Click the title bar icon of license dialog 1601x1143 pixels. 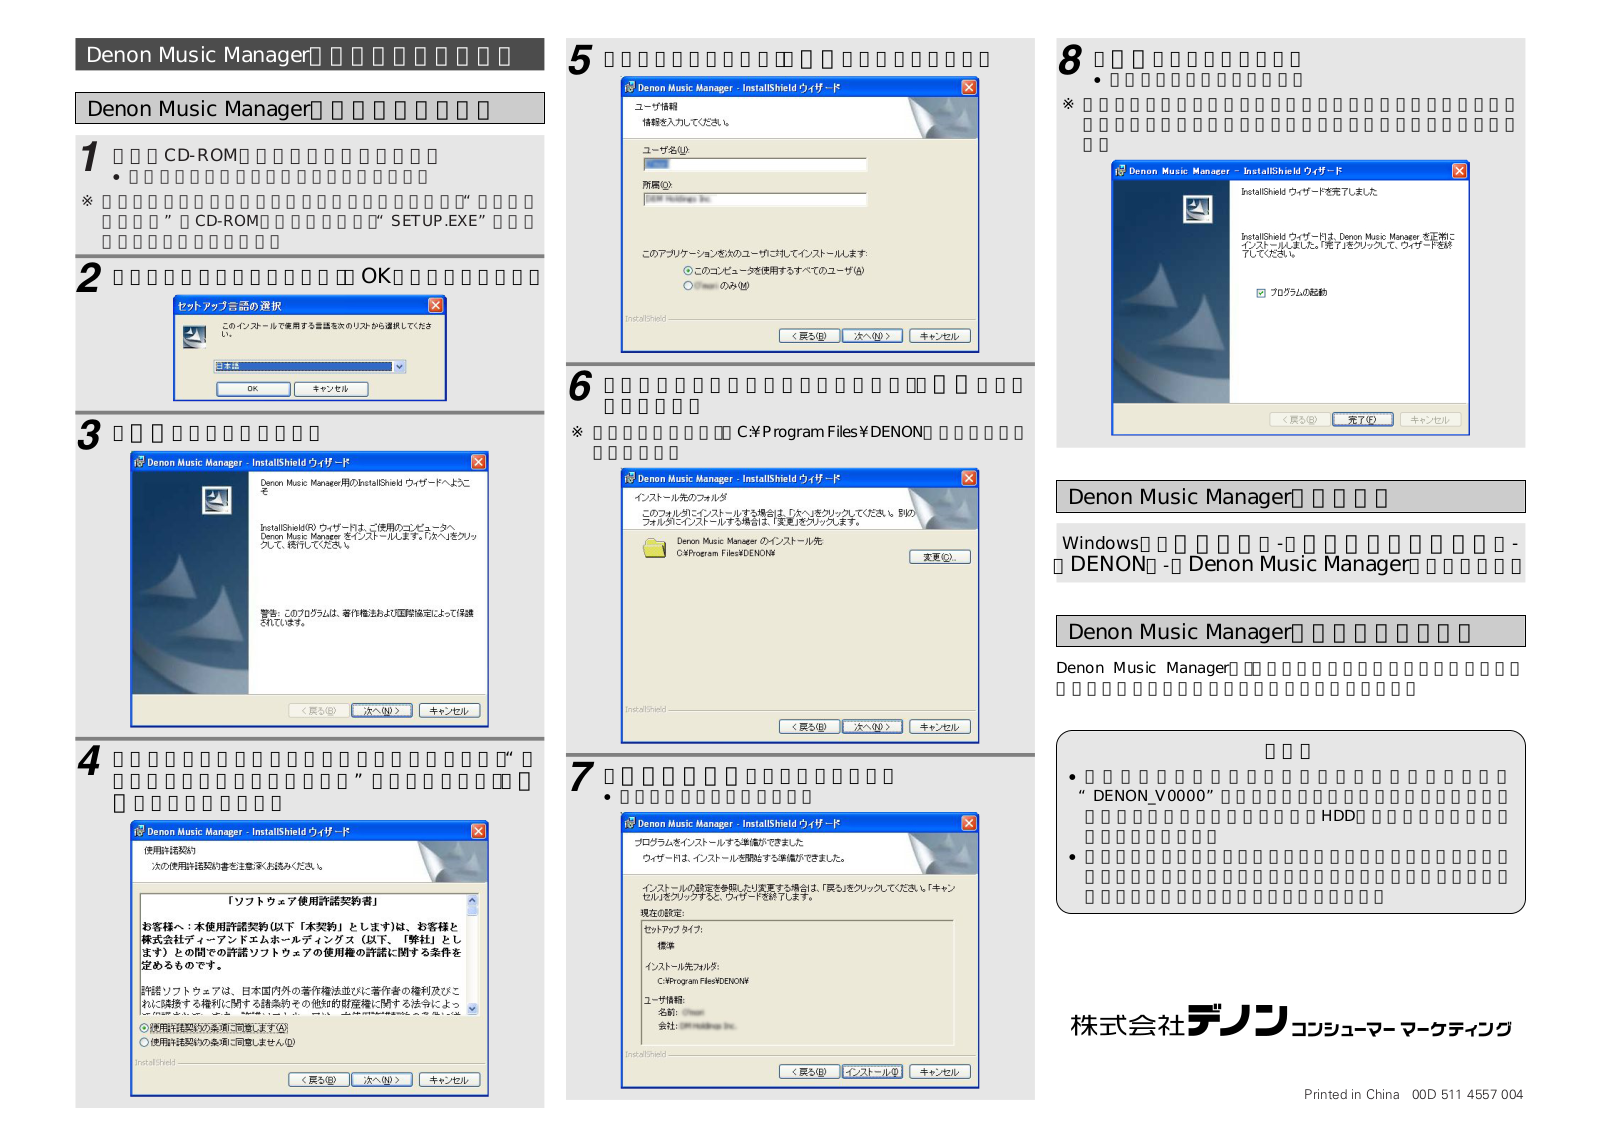coord(139,831)
